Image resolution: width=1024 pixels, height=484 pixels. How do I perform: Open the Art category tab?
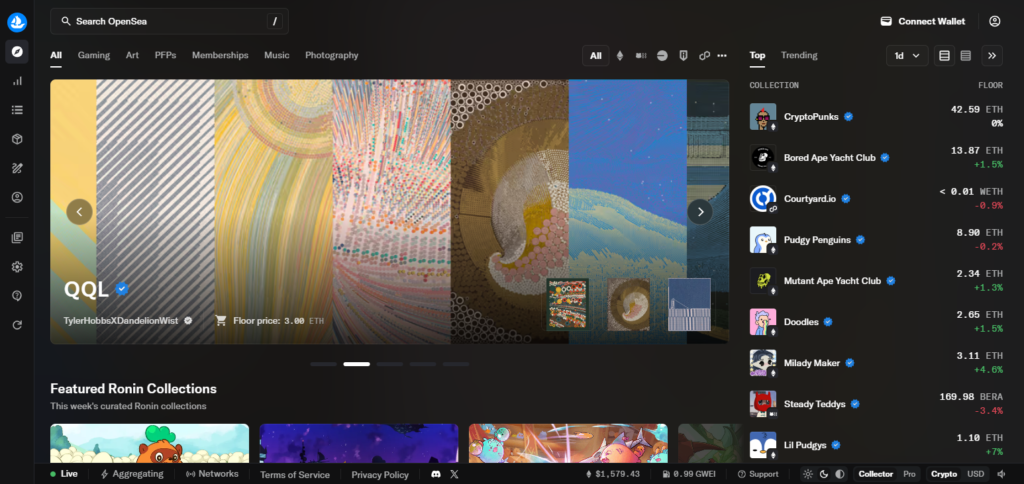click(133, 56)
